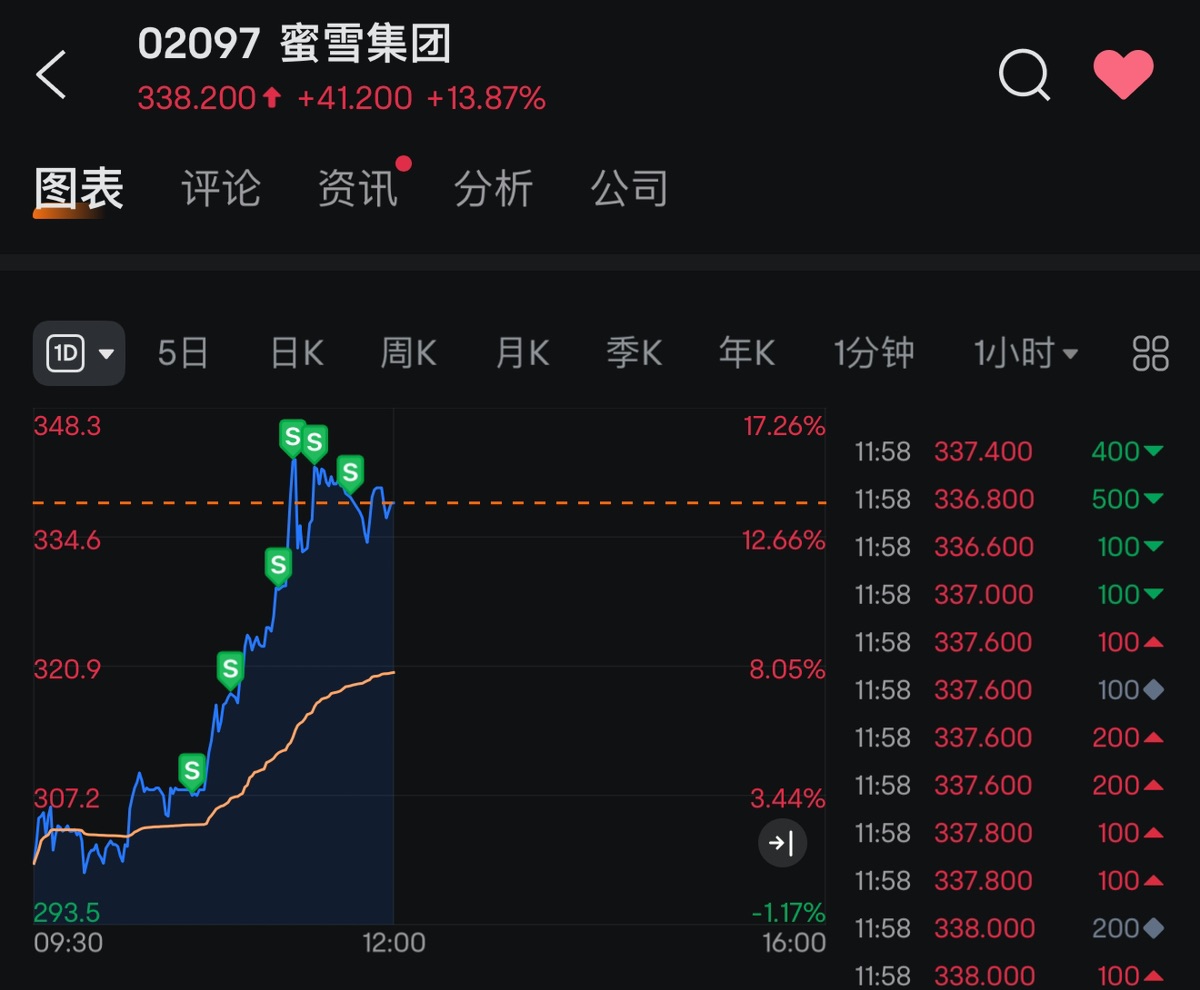Open the 资讯 tab
Viewport: 1200px width, 990px height.
(358, 189)
